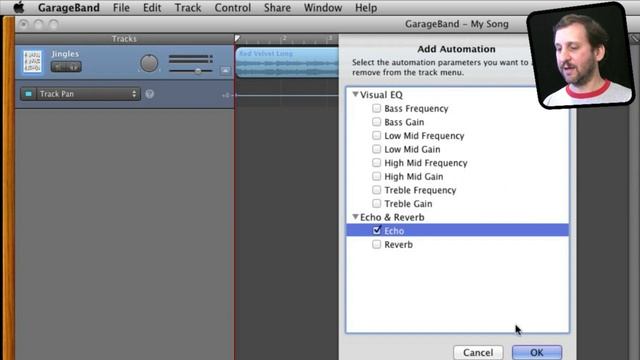This screenshot has height=360, width=640.
Task: Click the Echo & Reverb group label
Action: [392, 217]
